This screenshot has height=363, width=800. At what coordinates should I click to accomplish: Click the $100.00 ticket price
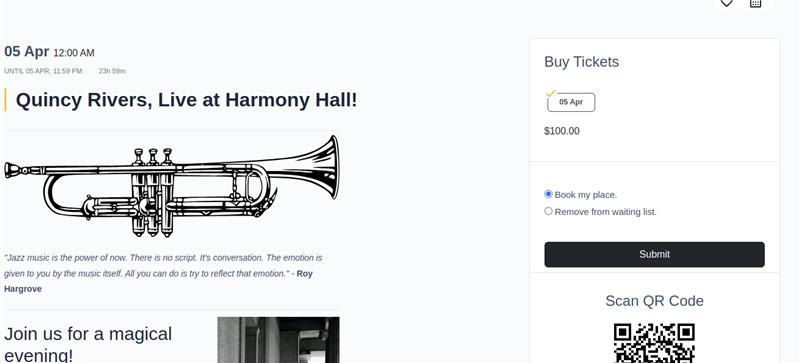point(562,131)
